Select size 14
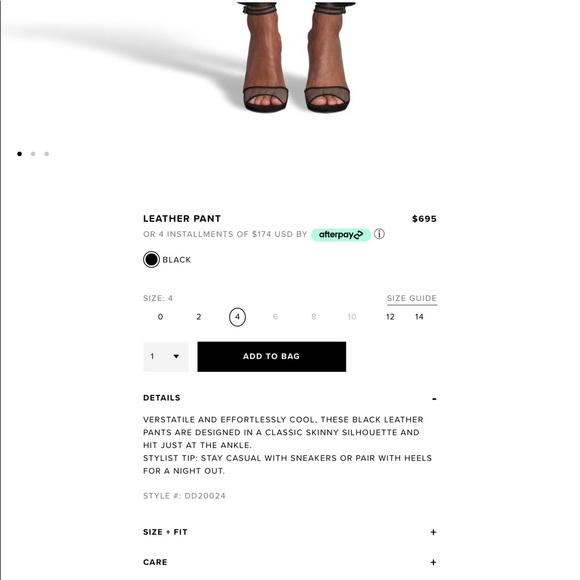 (419, 317)
